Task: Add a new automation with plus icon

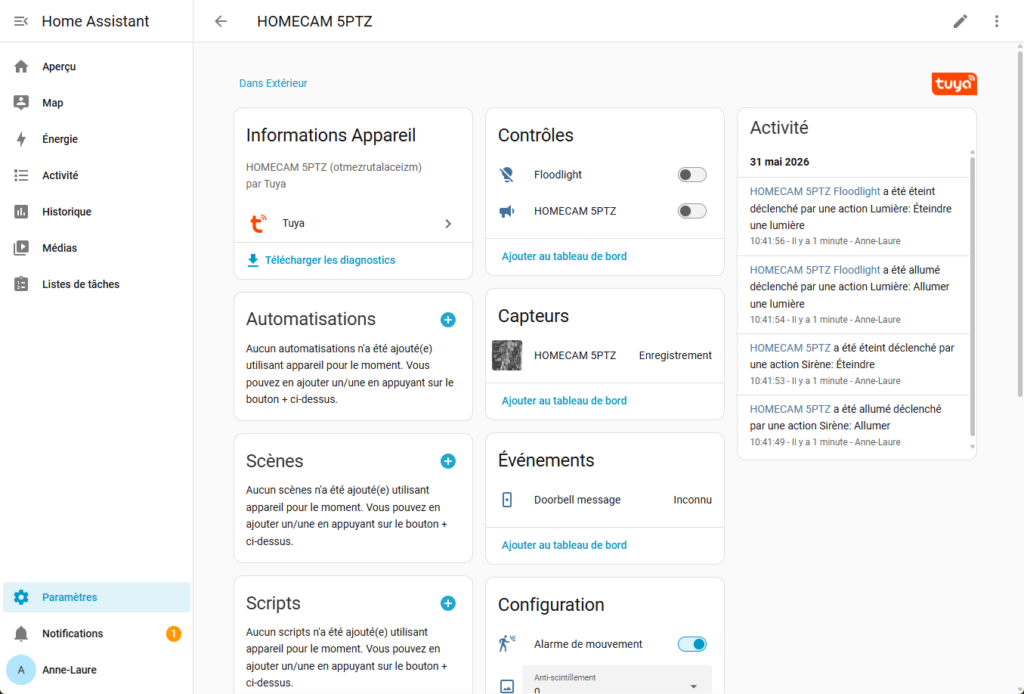Action: 448,319
